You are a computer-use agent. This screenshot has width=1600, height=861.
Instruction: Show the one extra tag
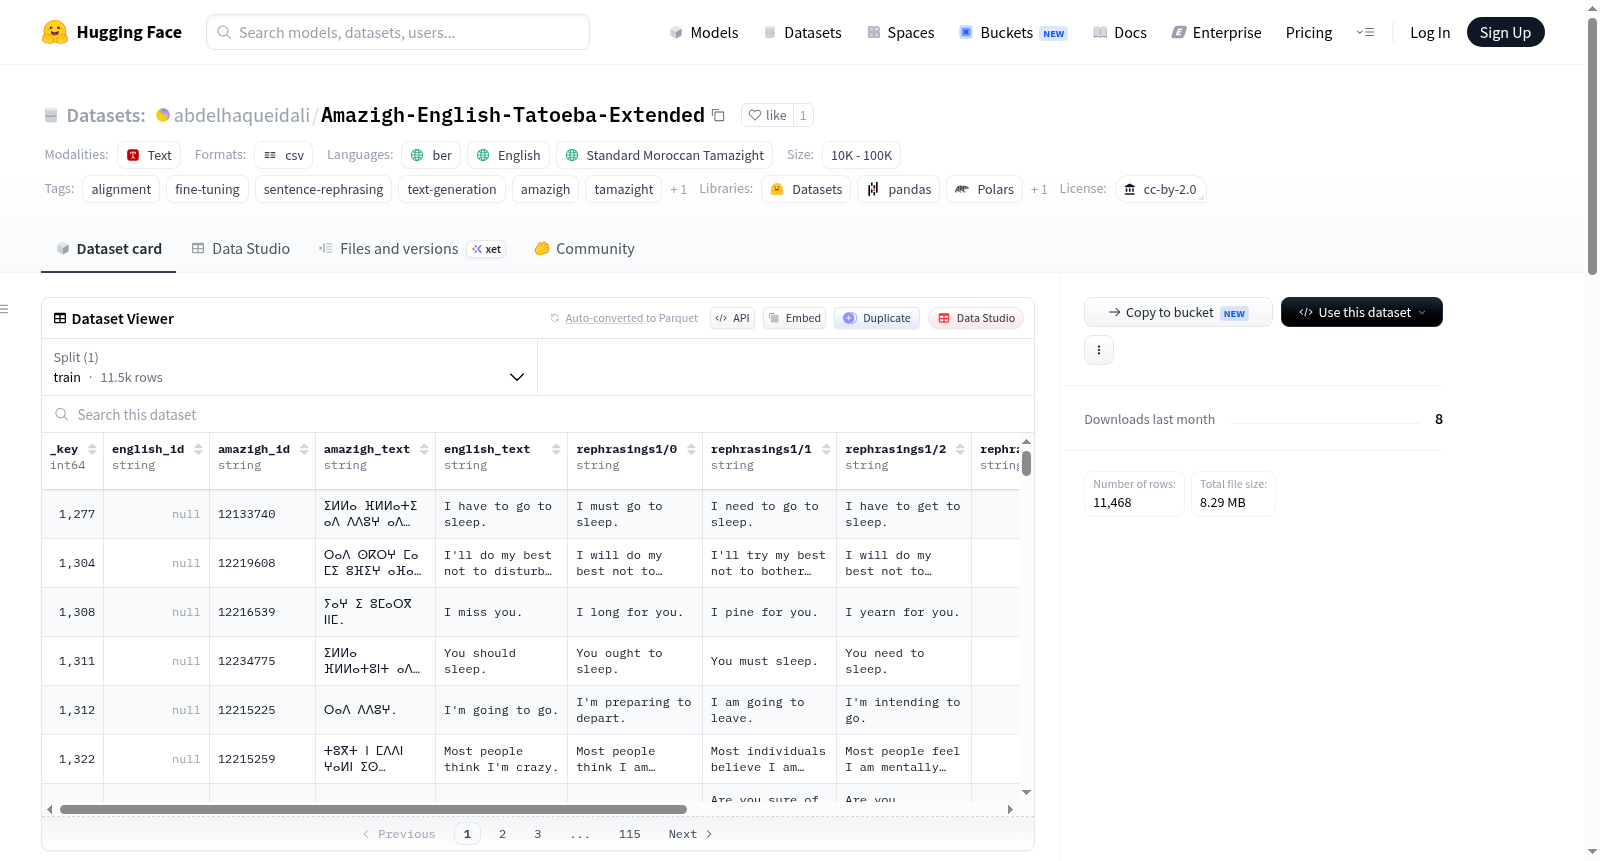pos(678,189)
